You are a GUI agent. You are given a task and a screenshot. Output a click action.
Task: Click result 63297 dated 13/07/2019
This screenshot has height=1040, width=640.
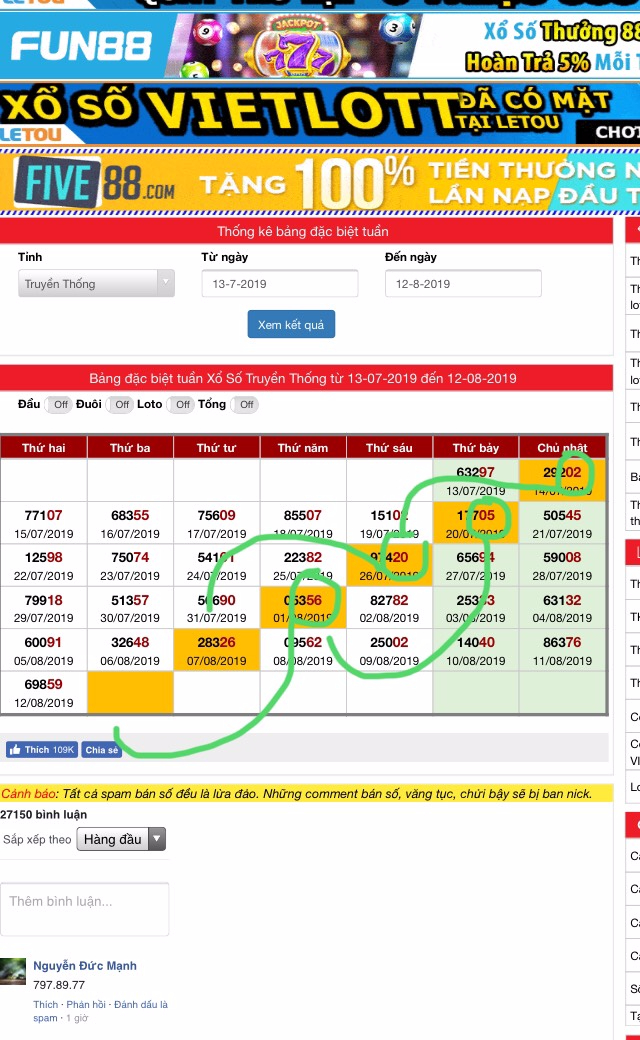coord(476,472)
